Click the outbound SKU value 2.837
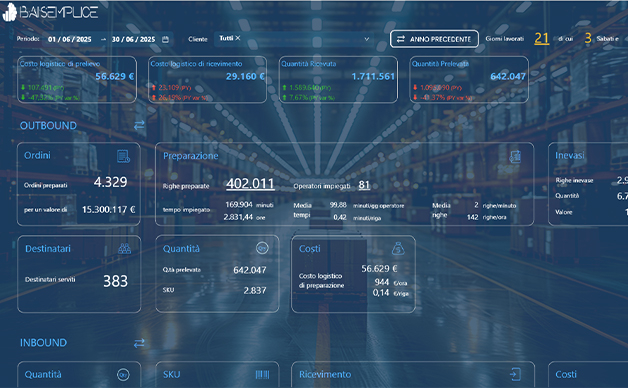 click(255, 291)
